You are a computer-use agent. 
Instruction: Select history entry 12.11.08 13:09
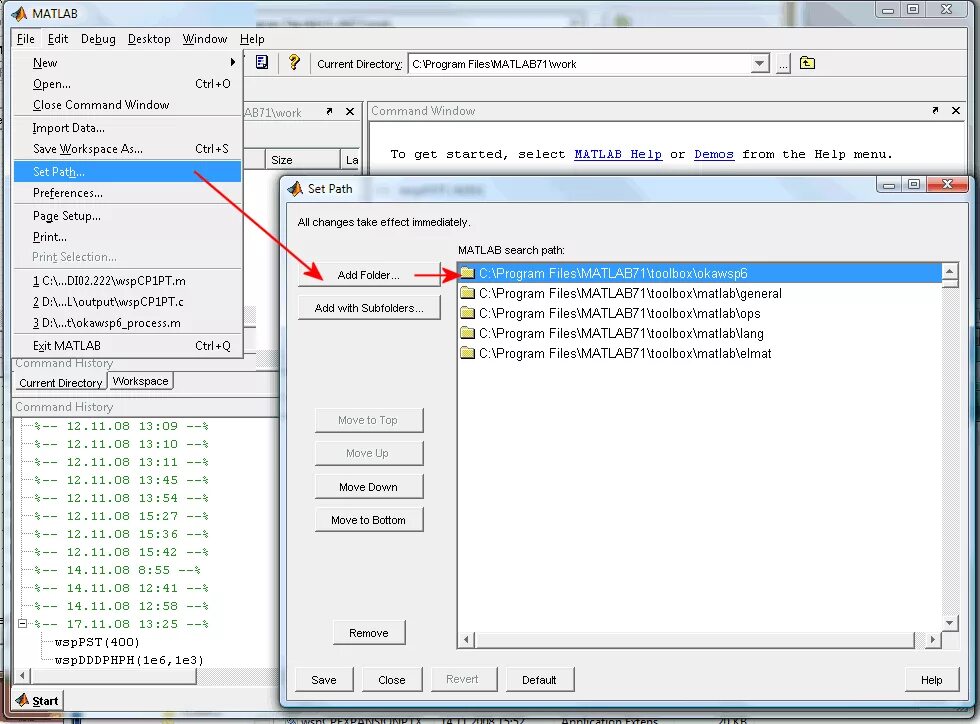click(x=121, y=426)
